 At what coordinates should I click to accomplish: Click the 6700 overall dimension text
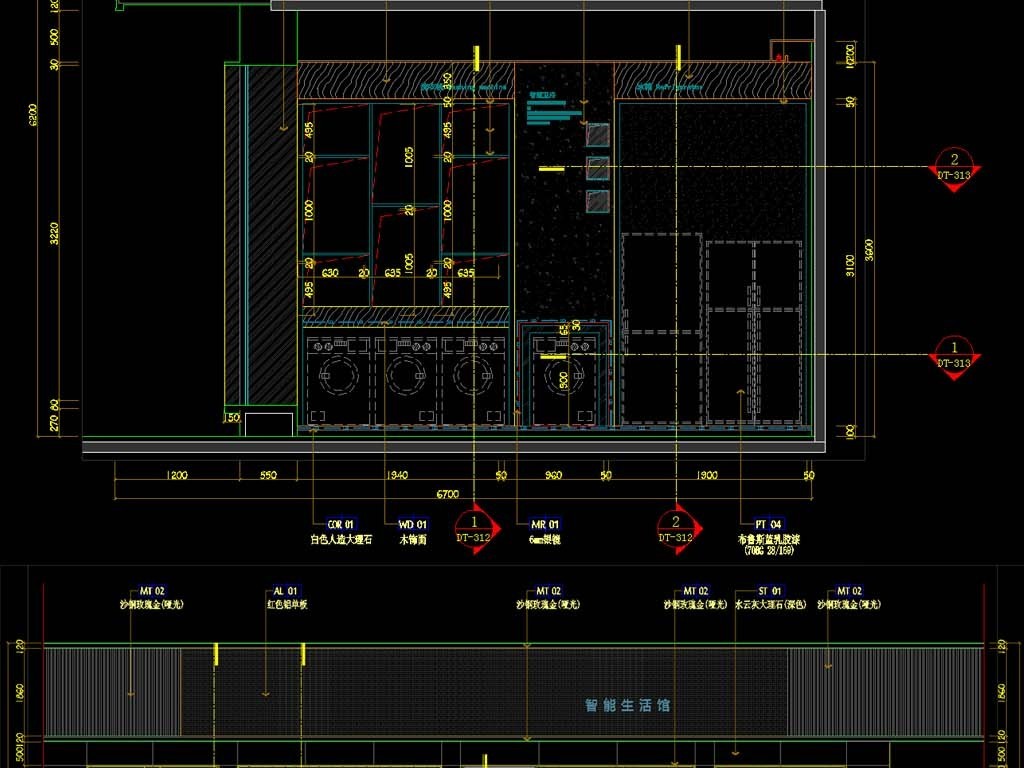click(x=448, y=494)
